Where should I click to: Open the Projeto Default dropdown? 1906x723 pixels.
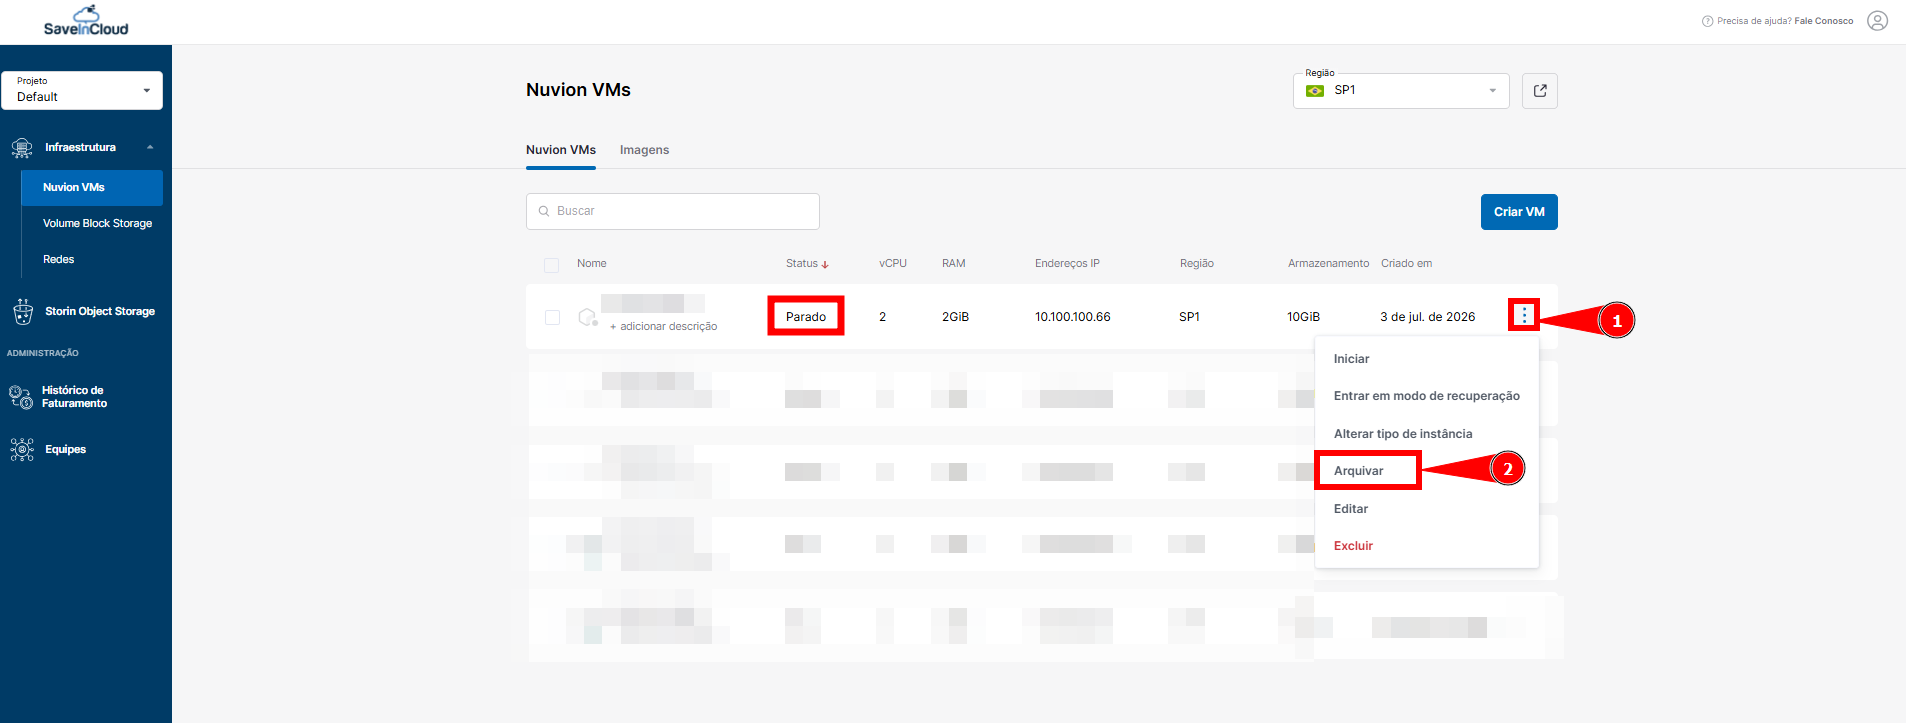coord(82,90)
